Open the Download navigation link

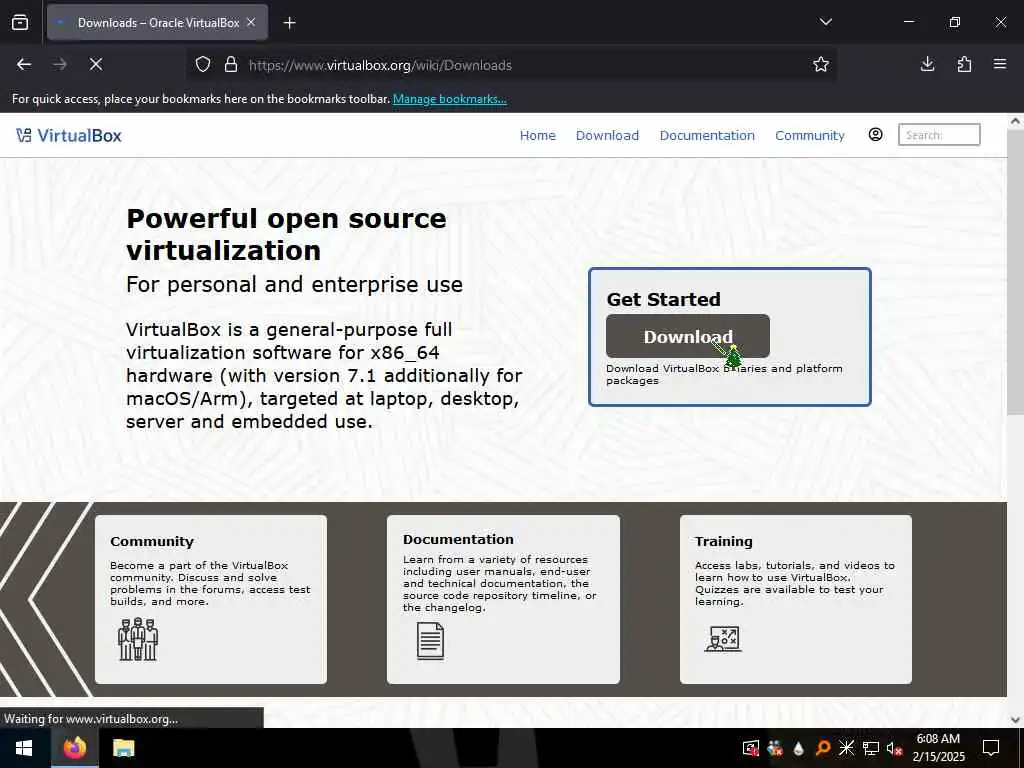click(607, 135)
